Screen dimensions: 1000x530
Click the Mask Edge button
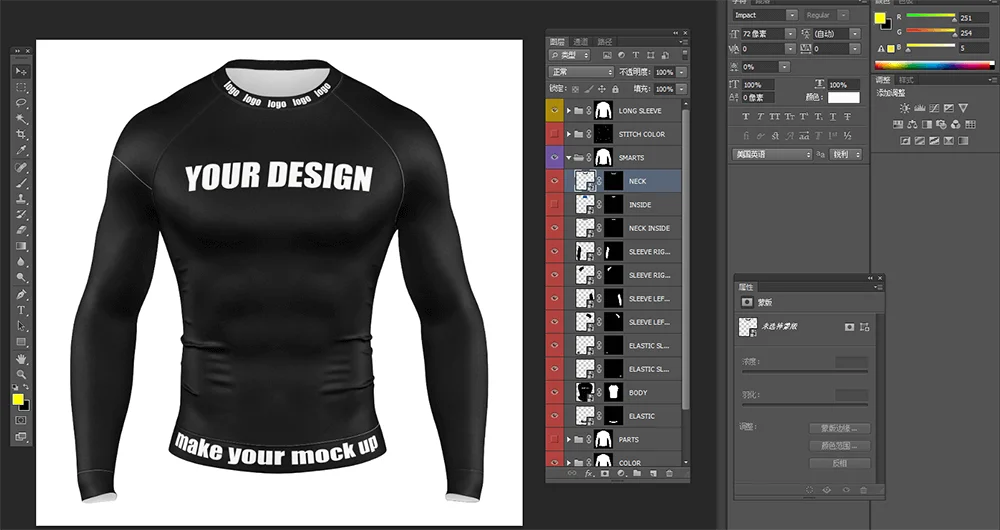[840, 429]
